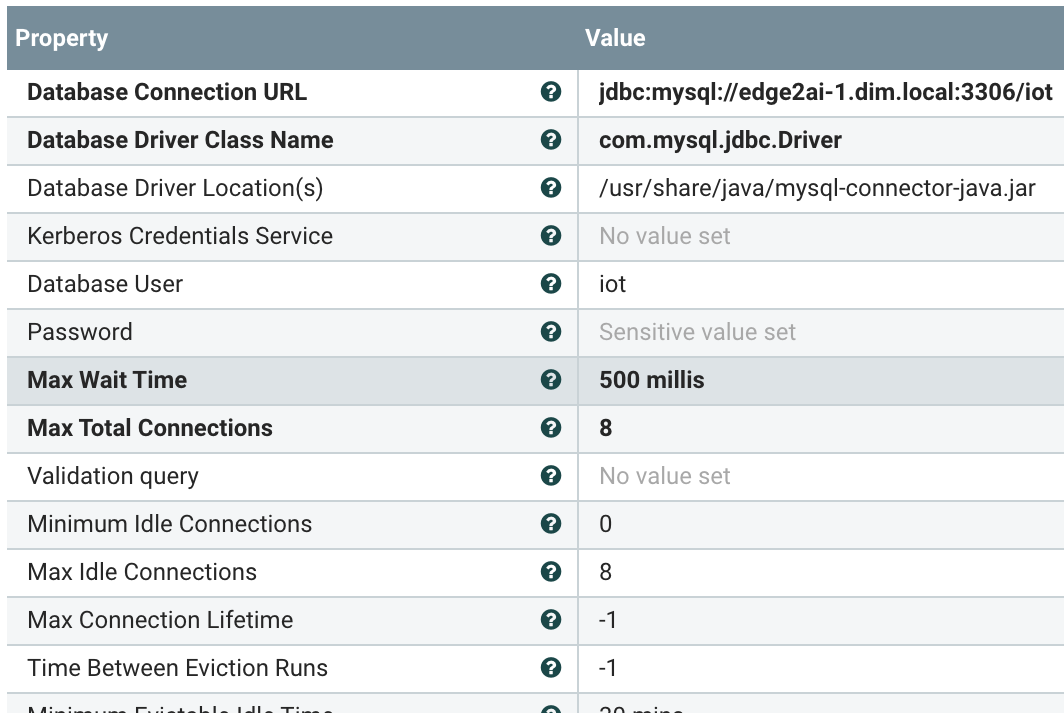Open help tooltip for Database Driver Location(s)
The image size is (1064, 713).
tap(550, 188)
